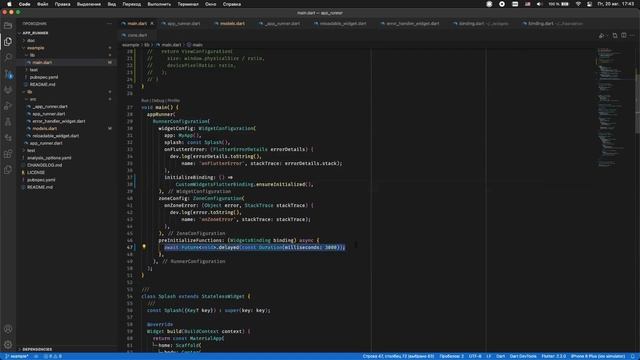Open Dart DevTools from status bar
This screenshot has height=360, width=640.
click(x=523, y=356)
